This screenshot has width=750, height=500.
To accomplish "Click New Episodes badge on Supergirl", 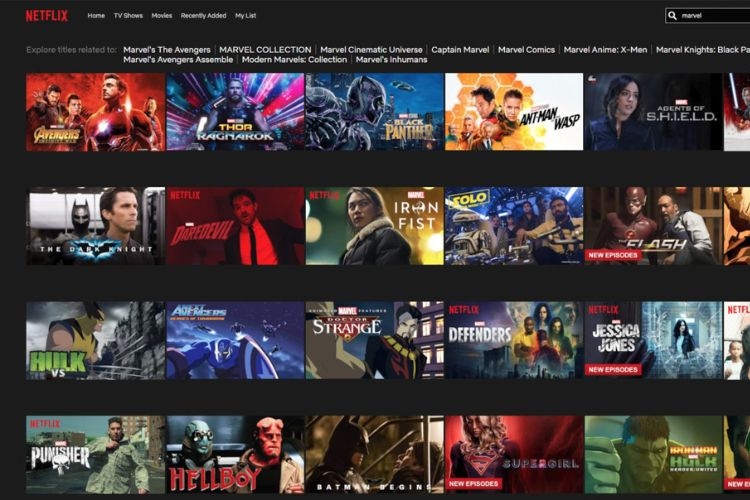I will 474,484.
